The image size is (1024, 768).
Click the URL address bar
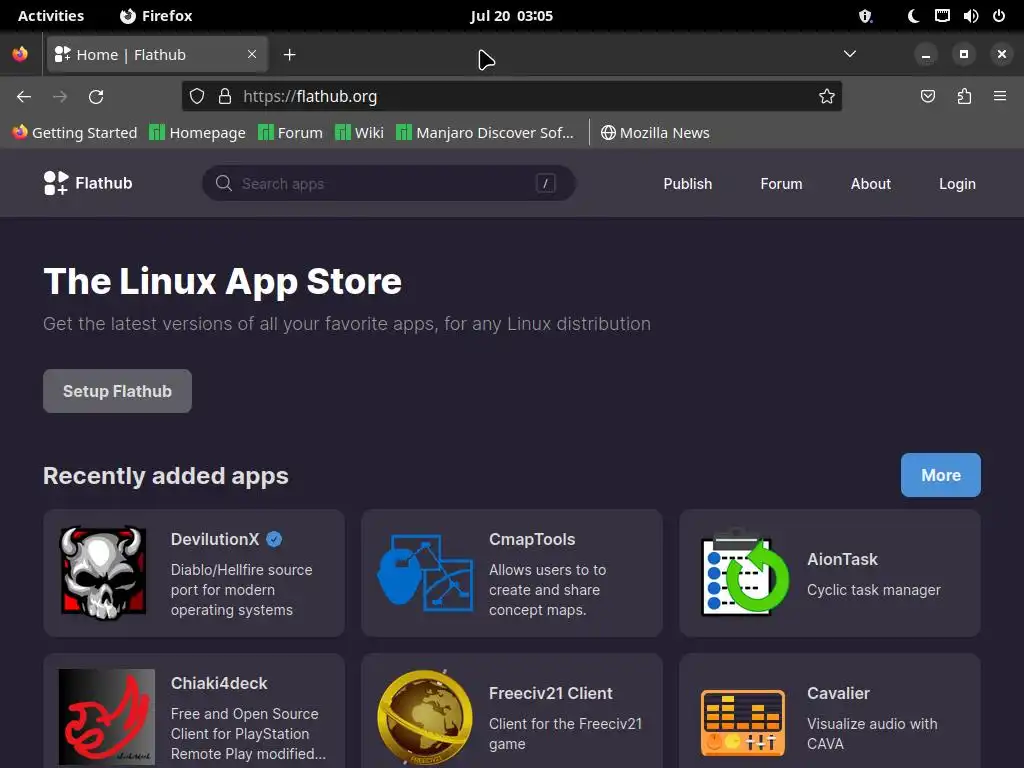click(x=512, y=97)
